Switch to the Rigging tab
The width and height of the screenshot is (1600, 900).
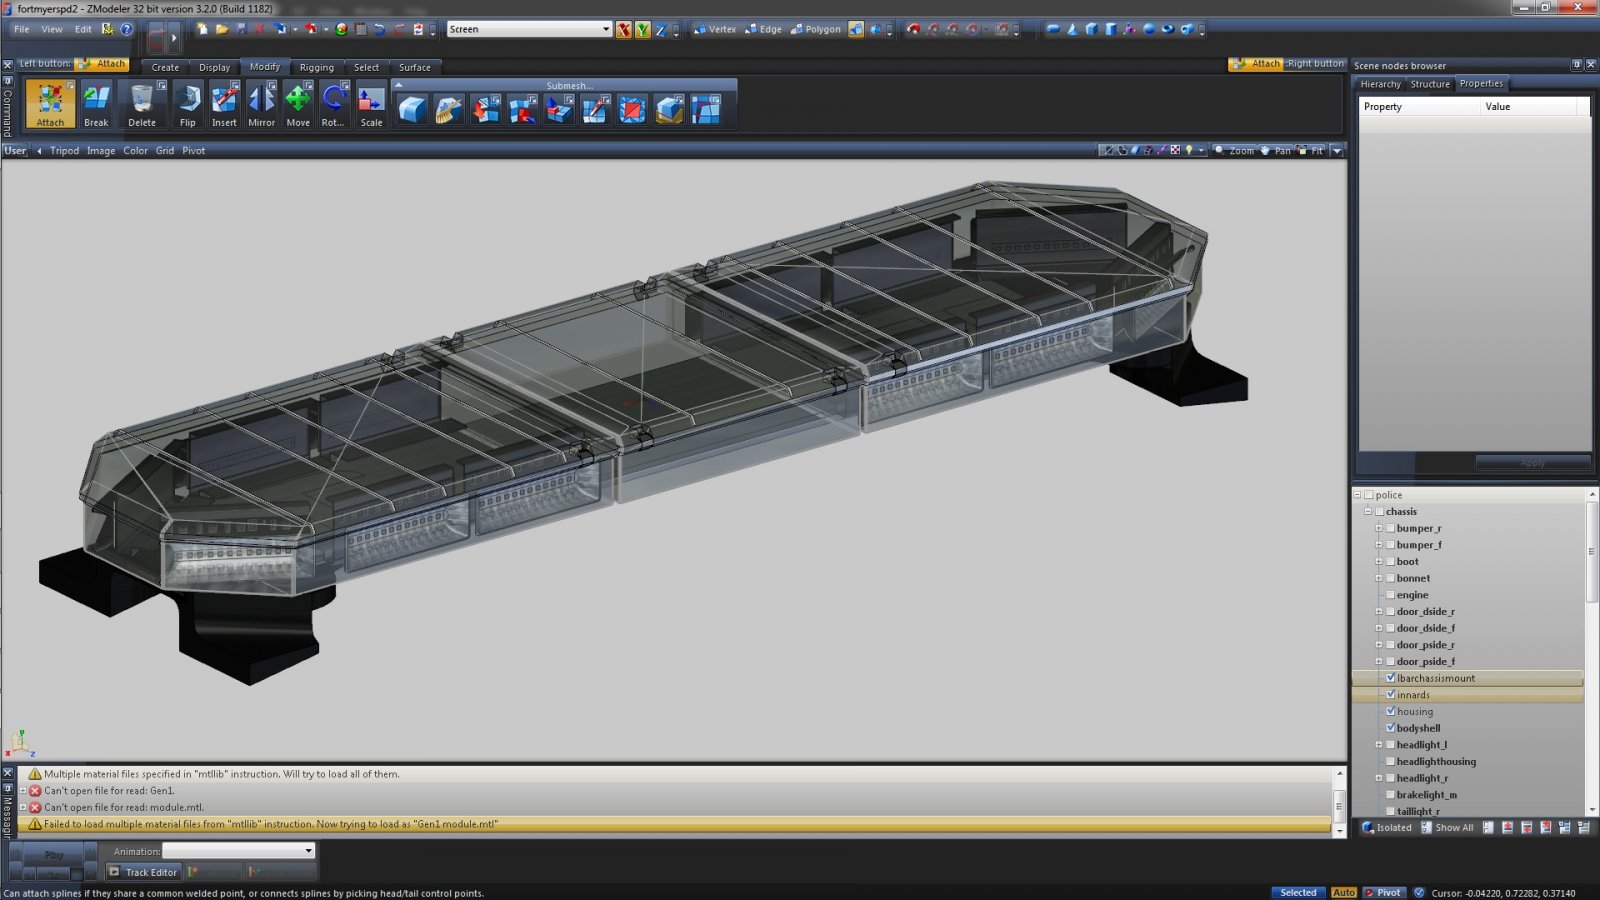pos(316,68)
